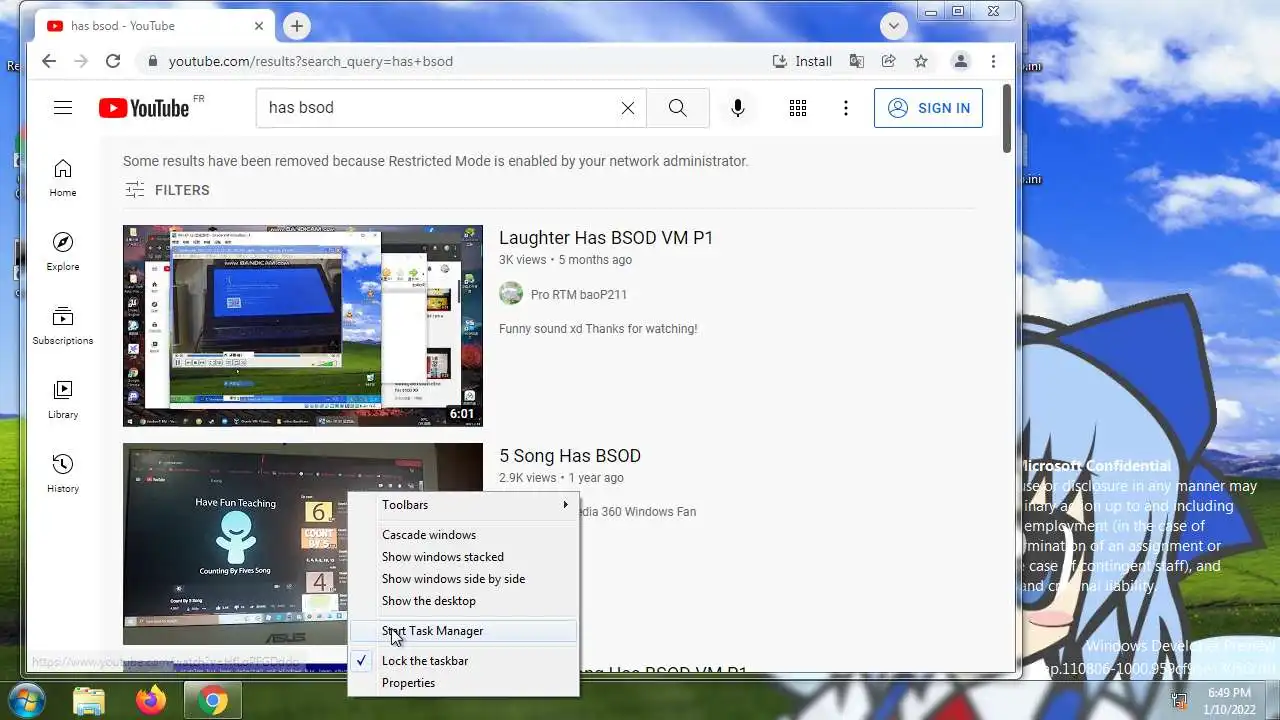Select Show windows stacked

[x=463, y=557]
